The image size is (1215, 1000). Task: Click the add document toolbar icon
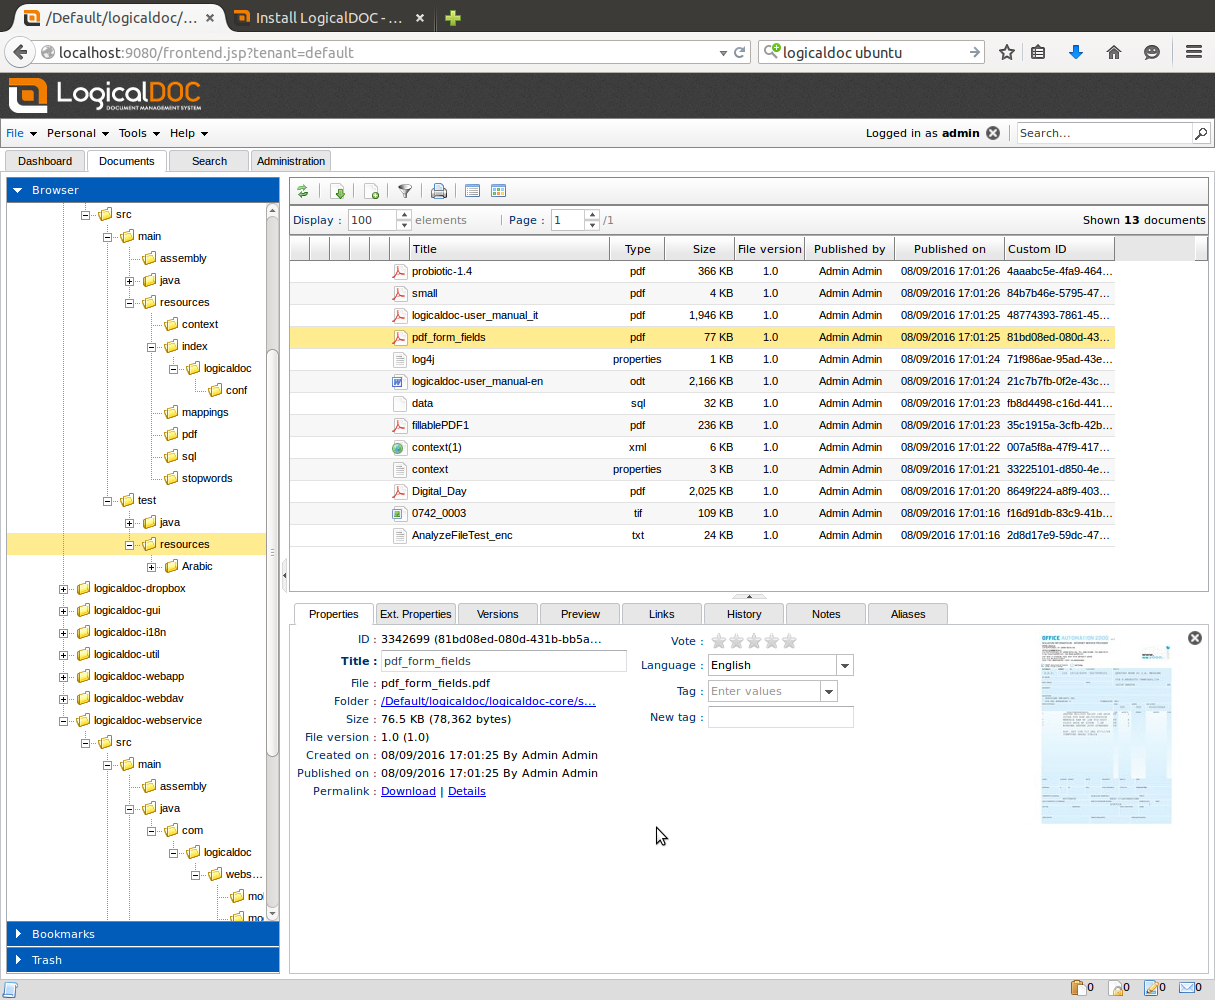point(371,192)
